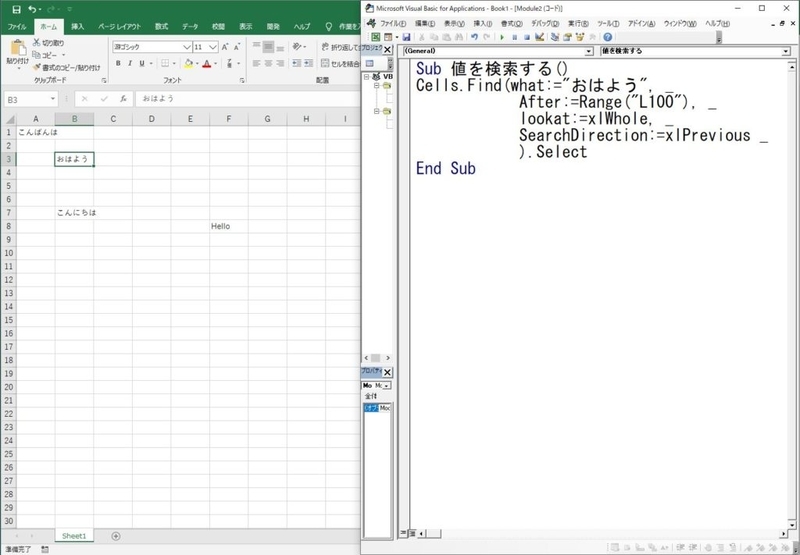This screenshot has width=800, height=555.
Task: Close the Project Explorer pane
Action: tap(387, 49)
